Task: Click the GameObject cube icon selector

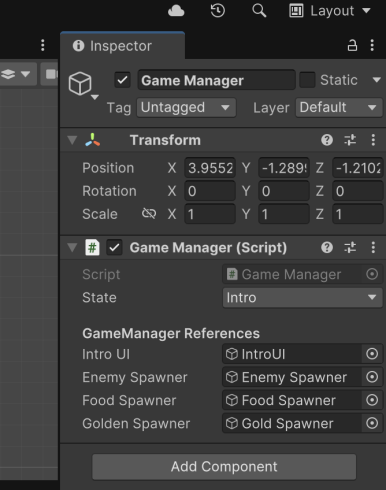Action: 82,85
